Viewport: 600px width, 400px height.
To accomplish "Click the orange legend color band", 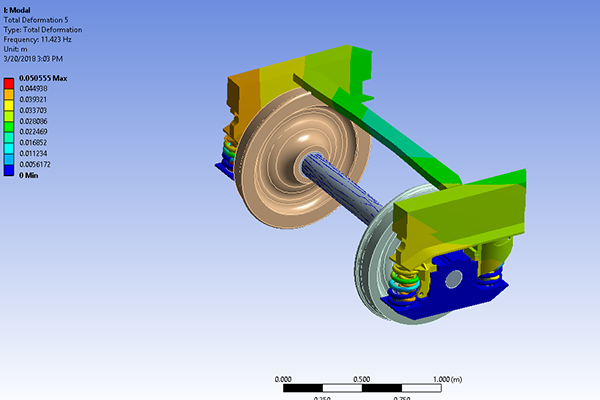I will click(9, 95).
